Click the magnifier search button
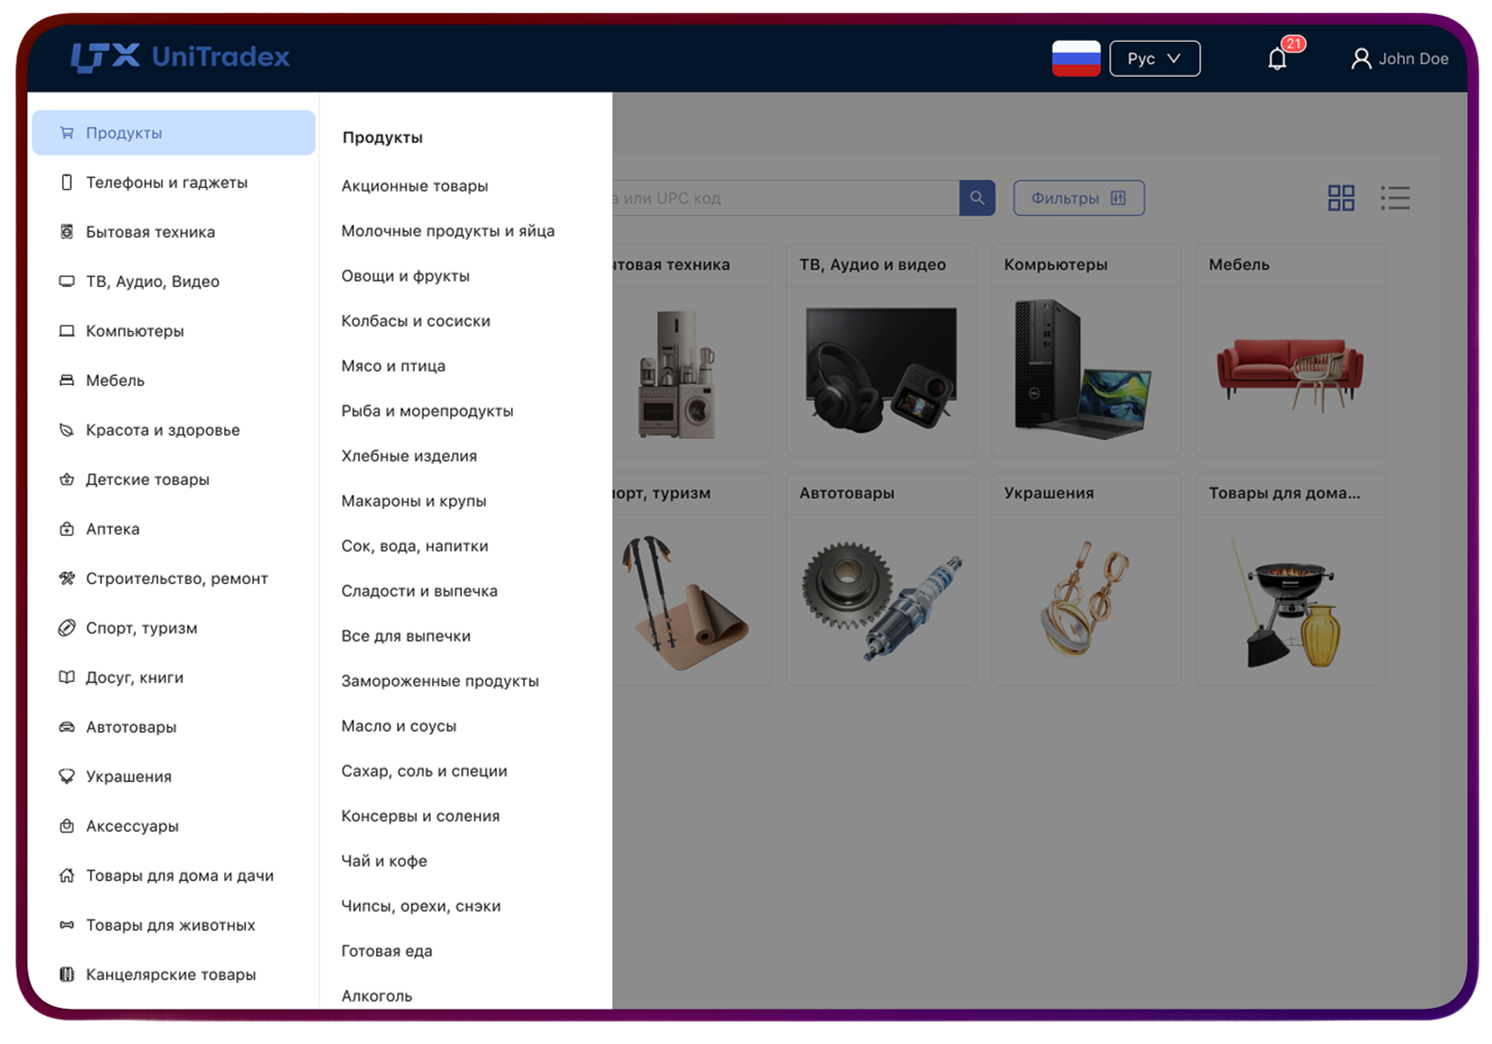Screen dimensions: 1492x1044 (x=977, y=198)
